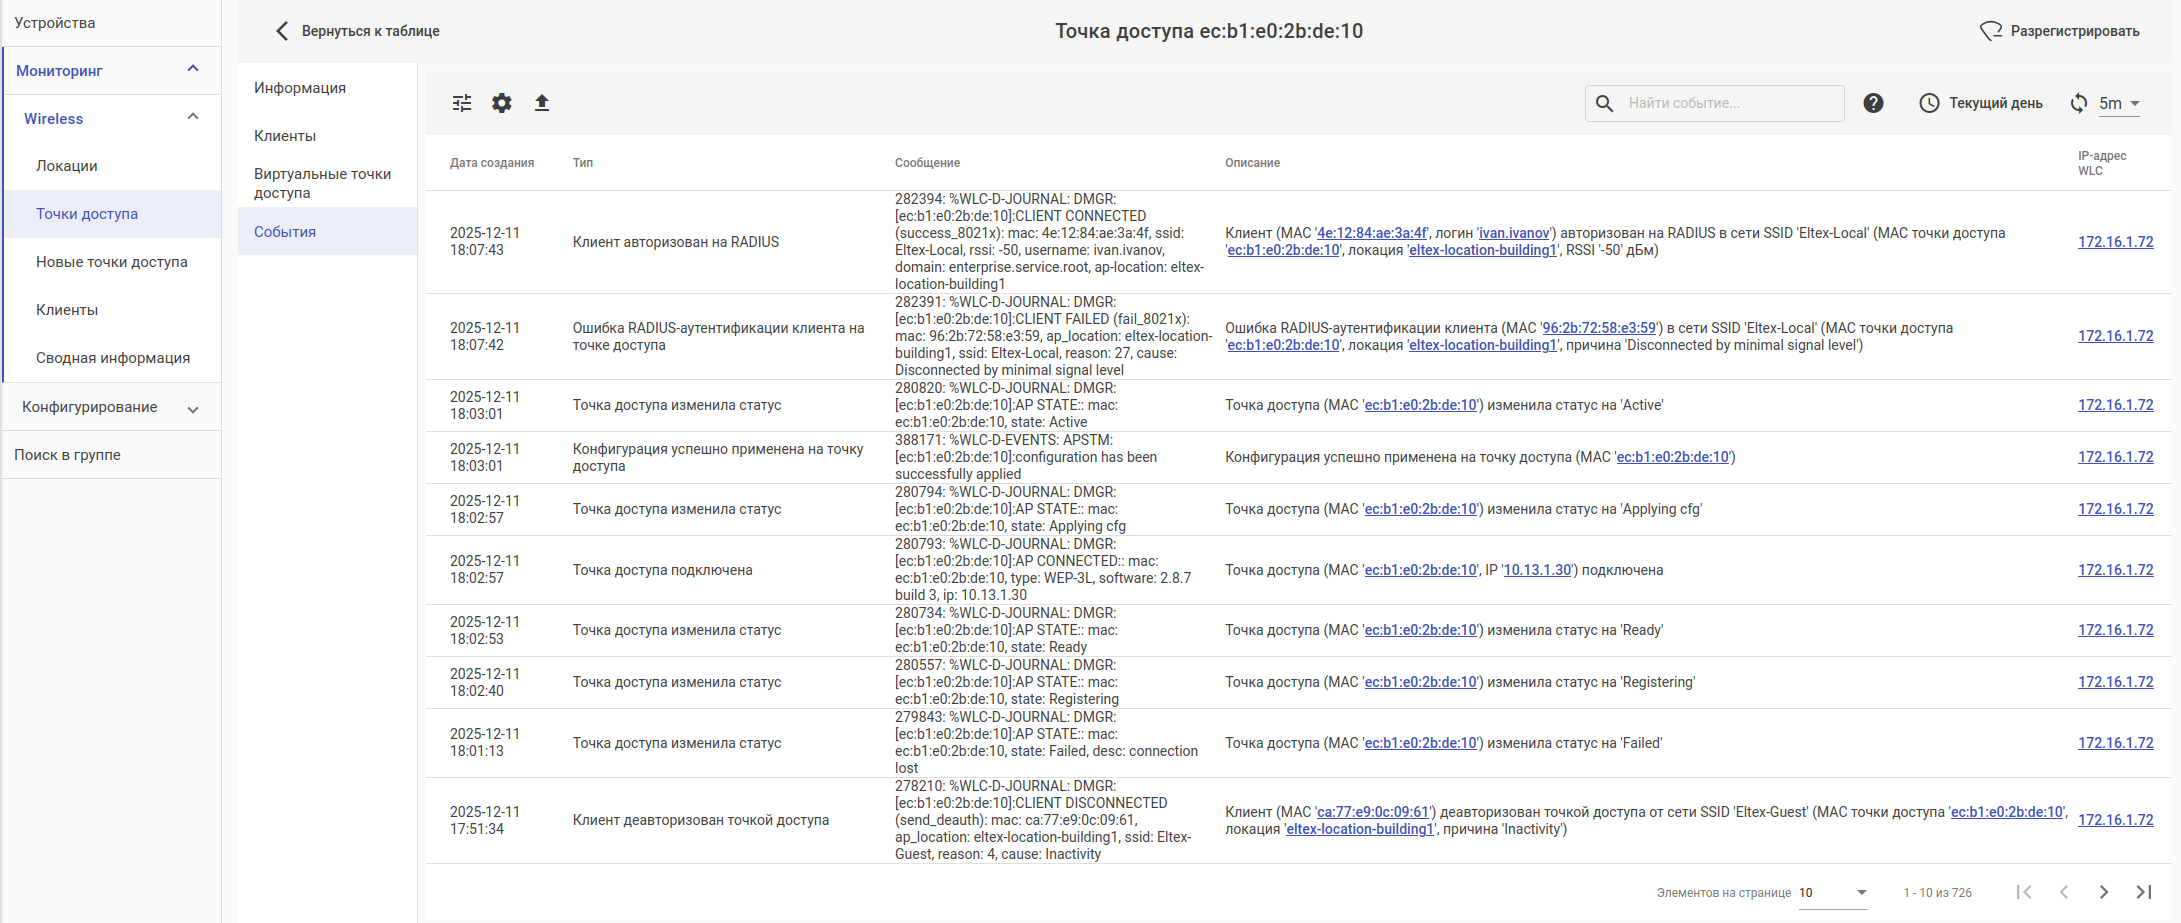
Task: Click the Разрегистрировать button
Action: tap(2060, 31)
